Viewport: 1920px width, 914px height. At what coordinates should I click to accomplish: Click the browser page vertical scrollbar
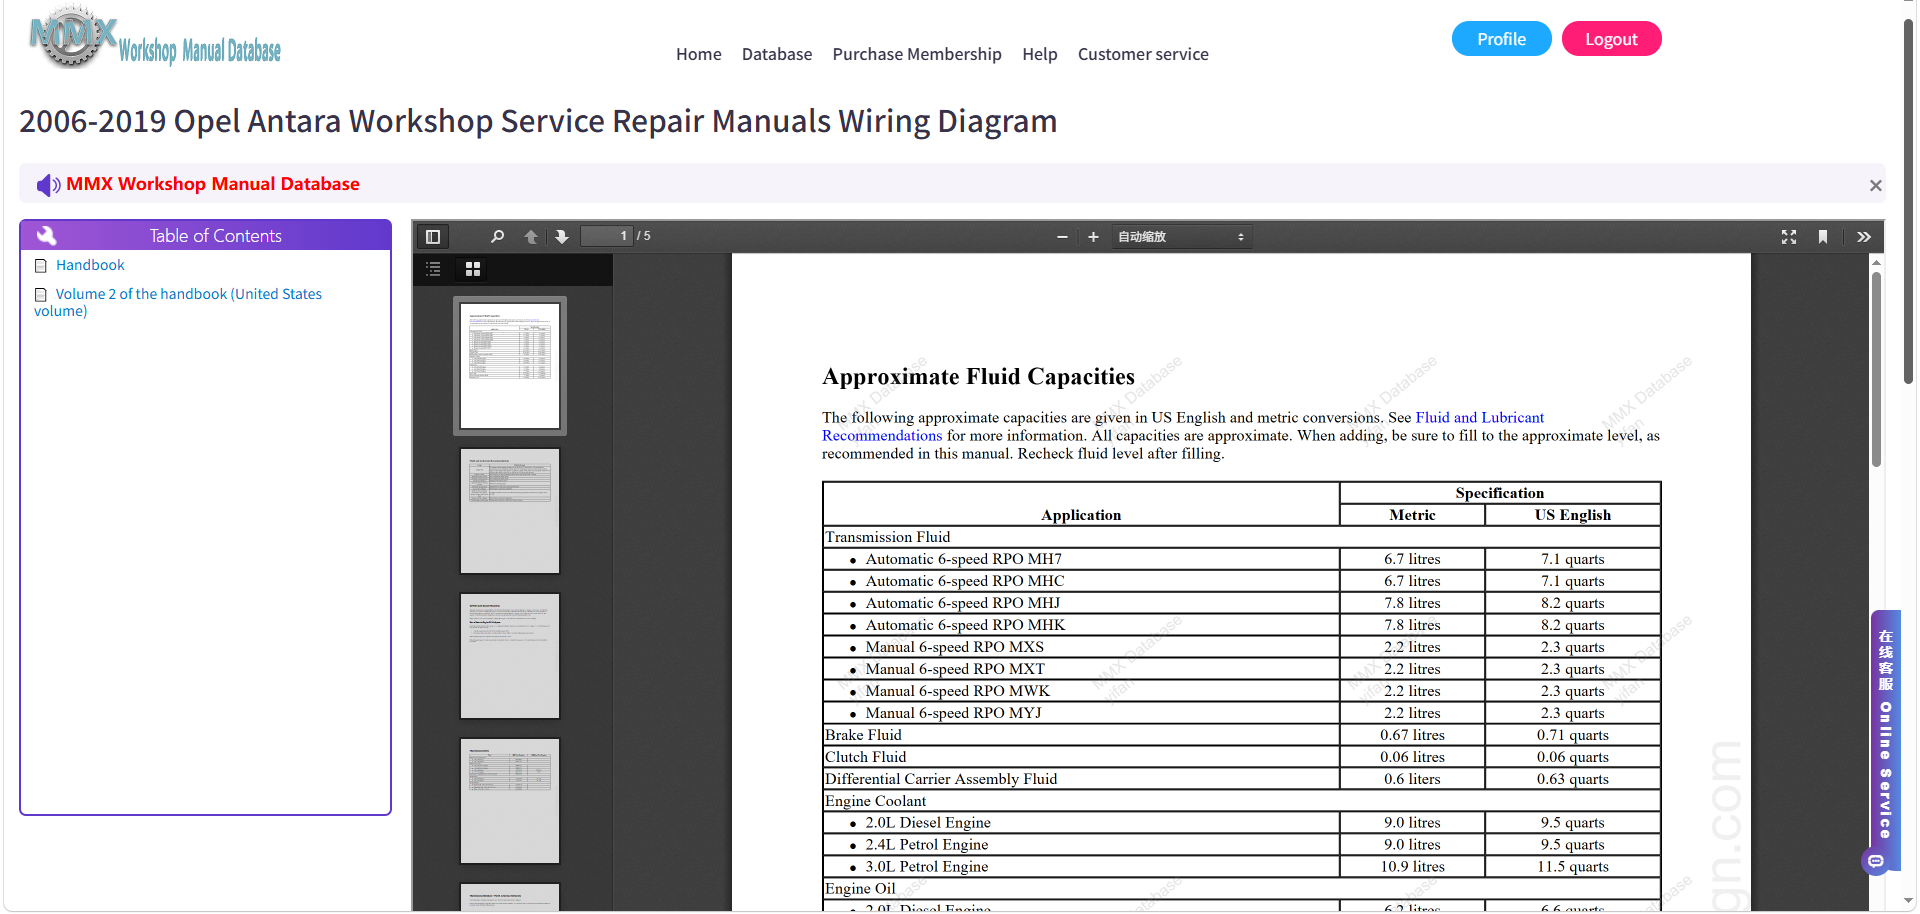click(x=1909, y=200)
